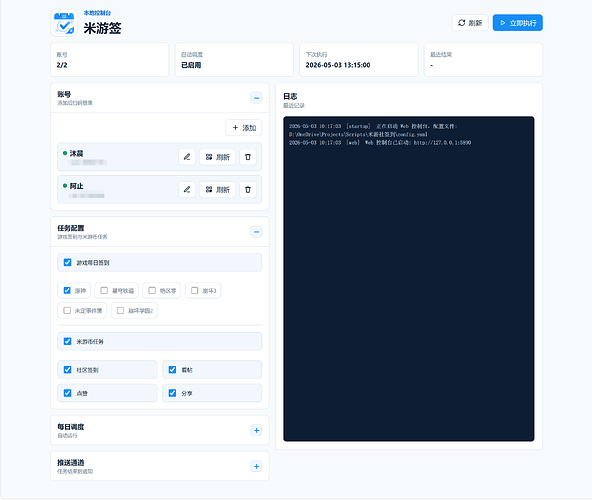Collapse the 任务配置 section
This screenshot has width=592, height=500.
tap(256, 231)
